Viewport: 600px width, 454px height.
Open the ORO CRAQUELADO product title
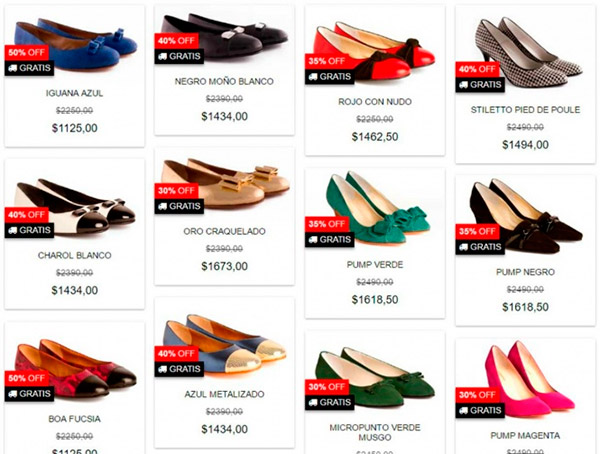[x=224, y=231]
